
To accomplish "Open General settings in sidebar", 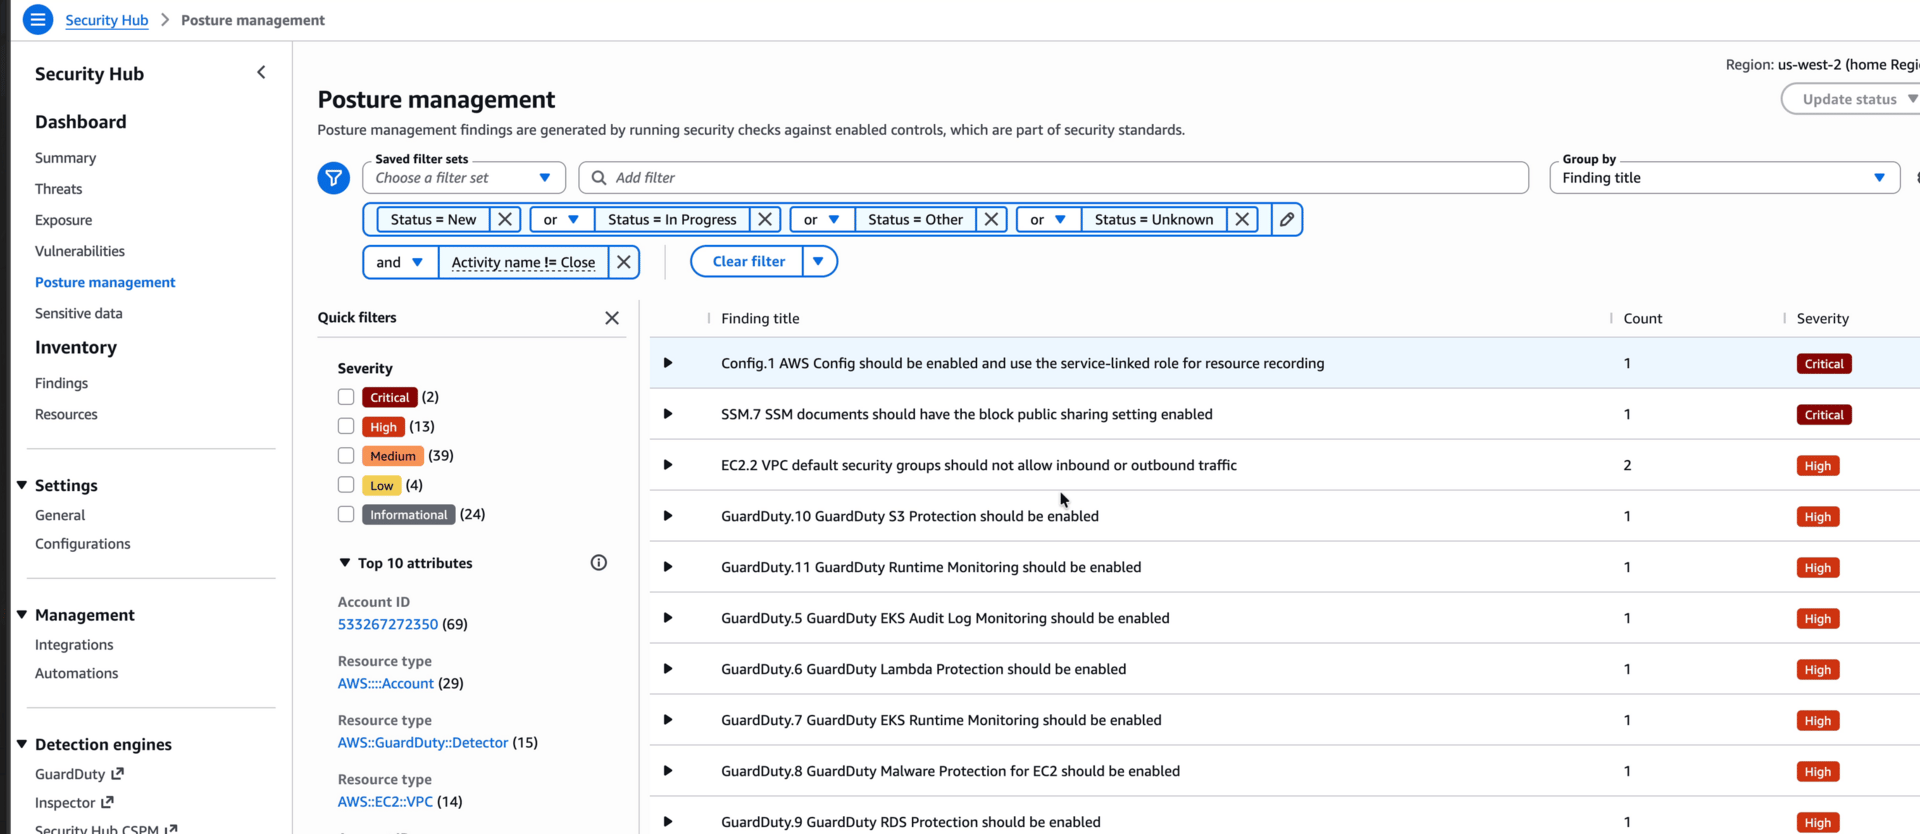I will tap(60, 515).
